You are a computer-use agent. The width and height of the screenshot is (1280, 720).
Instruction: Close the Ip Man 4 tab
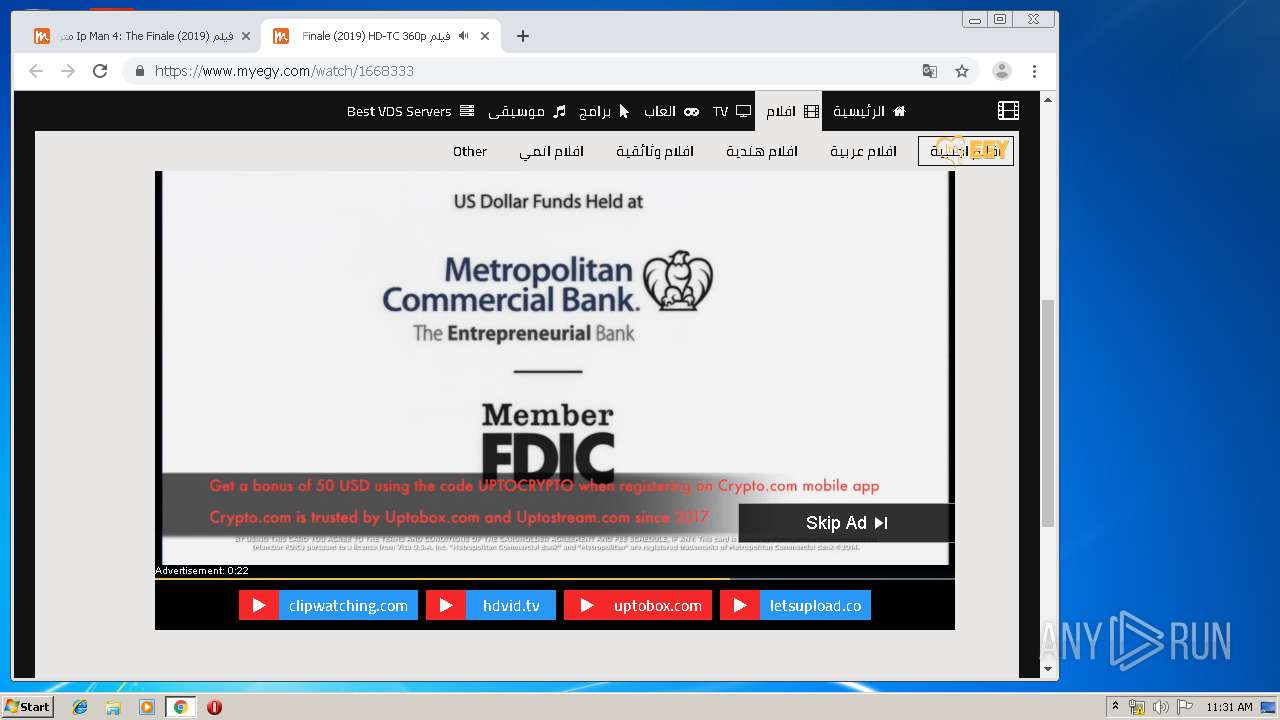tap(246, 36)
